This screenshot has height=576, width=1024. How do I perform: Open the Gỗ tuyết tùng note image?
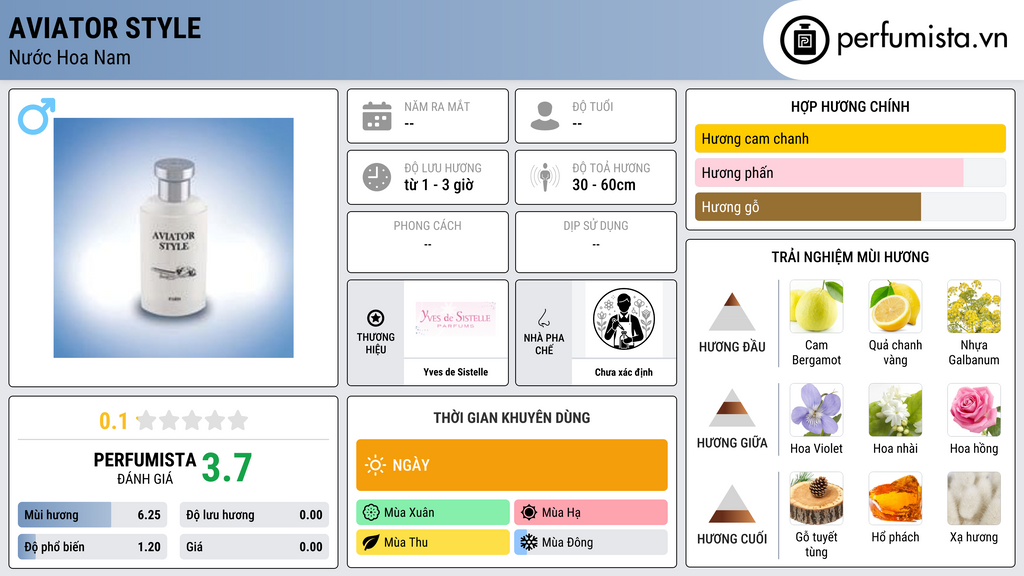(x=816, y=499)
